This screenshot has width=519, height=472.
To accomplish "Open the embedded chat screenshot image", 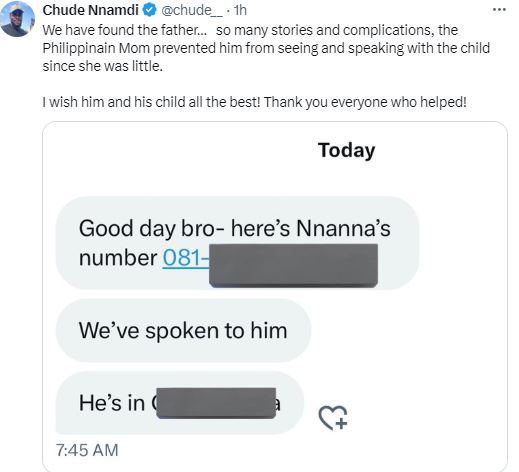I will click(x=275, y=297).
